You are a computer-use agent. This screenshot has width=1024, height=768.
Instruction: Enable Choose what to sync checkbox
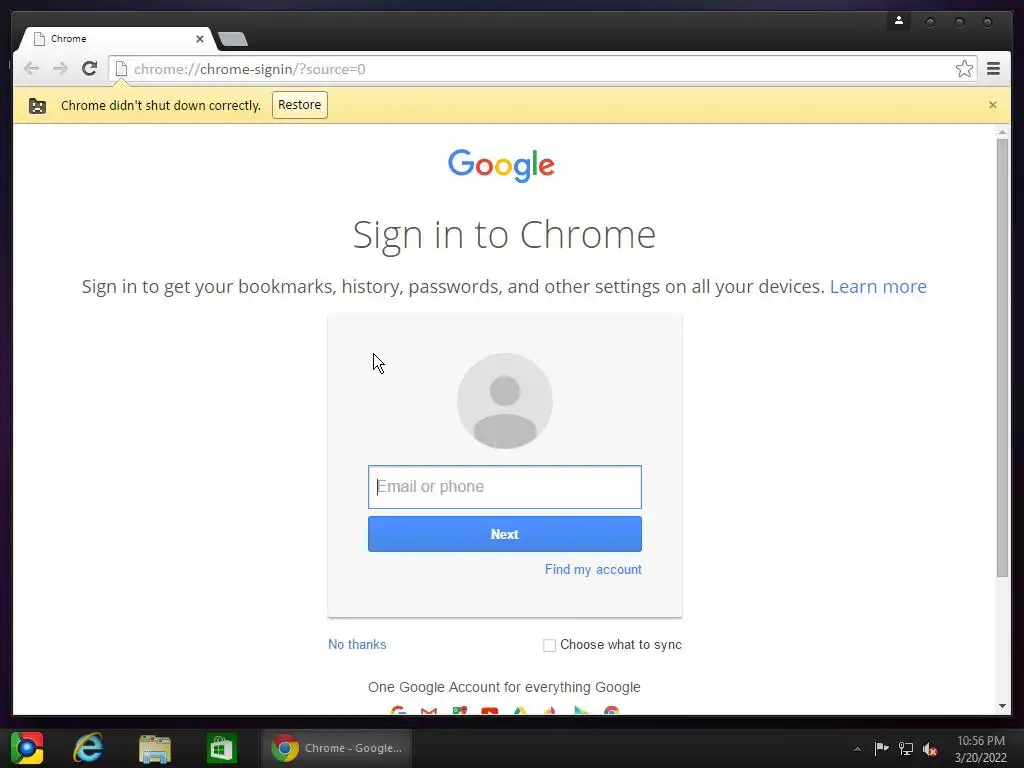coord(549,645)
